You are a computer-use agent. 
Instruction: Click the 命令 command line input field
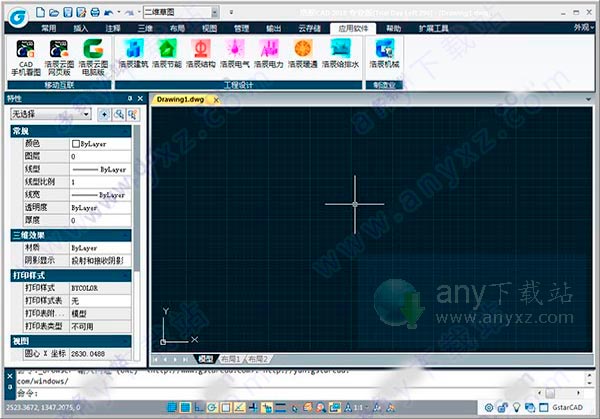tap(276, 393)
